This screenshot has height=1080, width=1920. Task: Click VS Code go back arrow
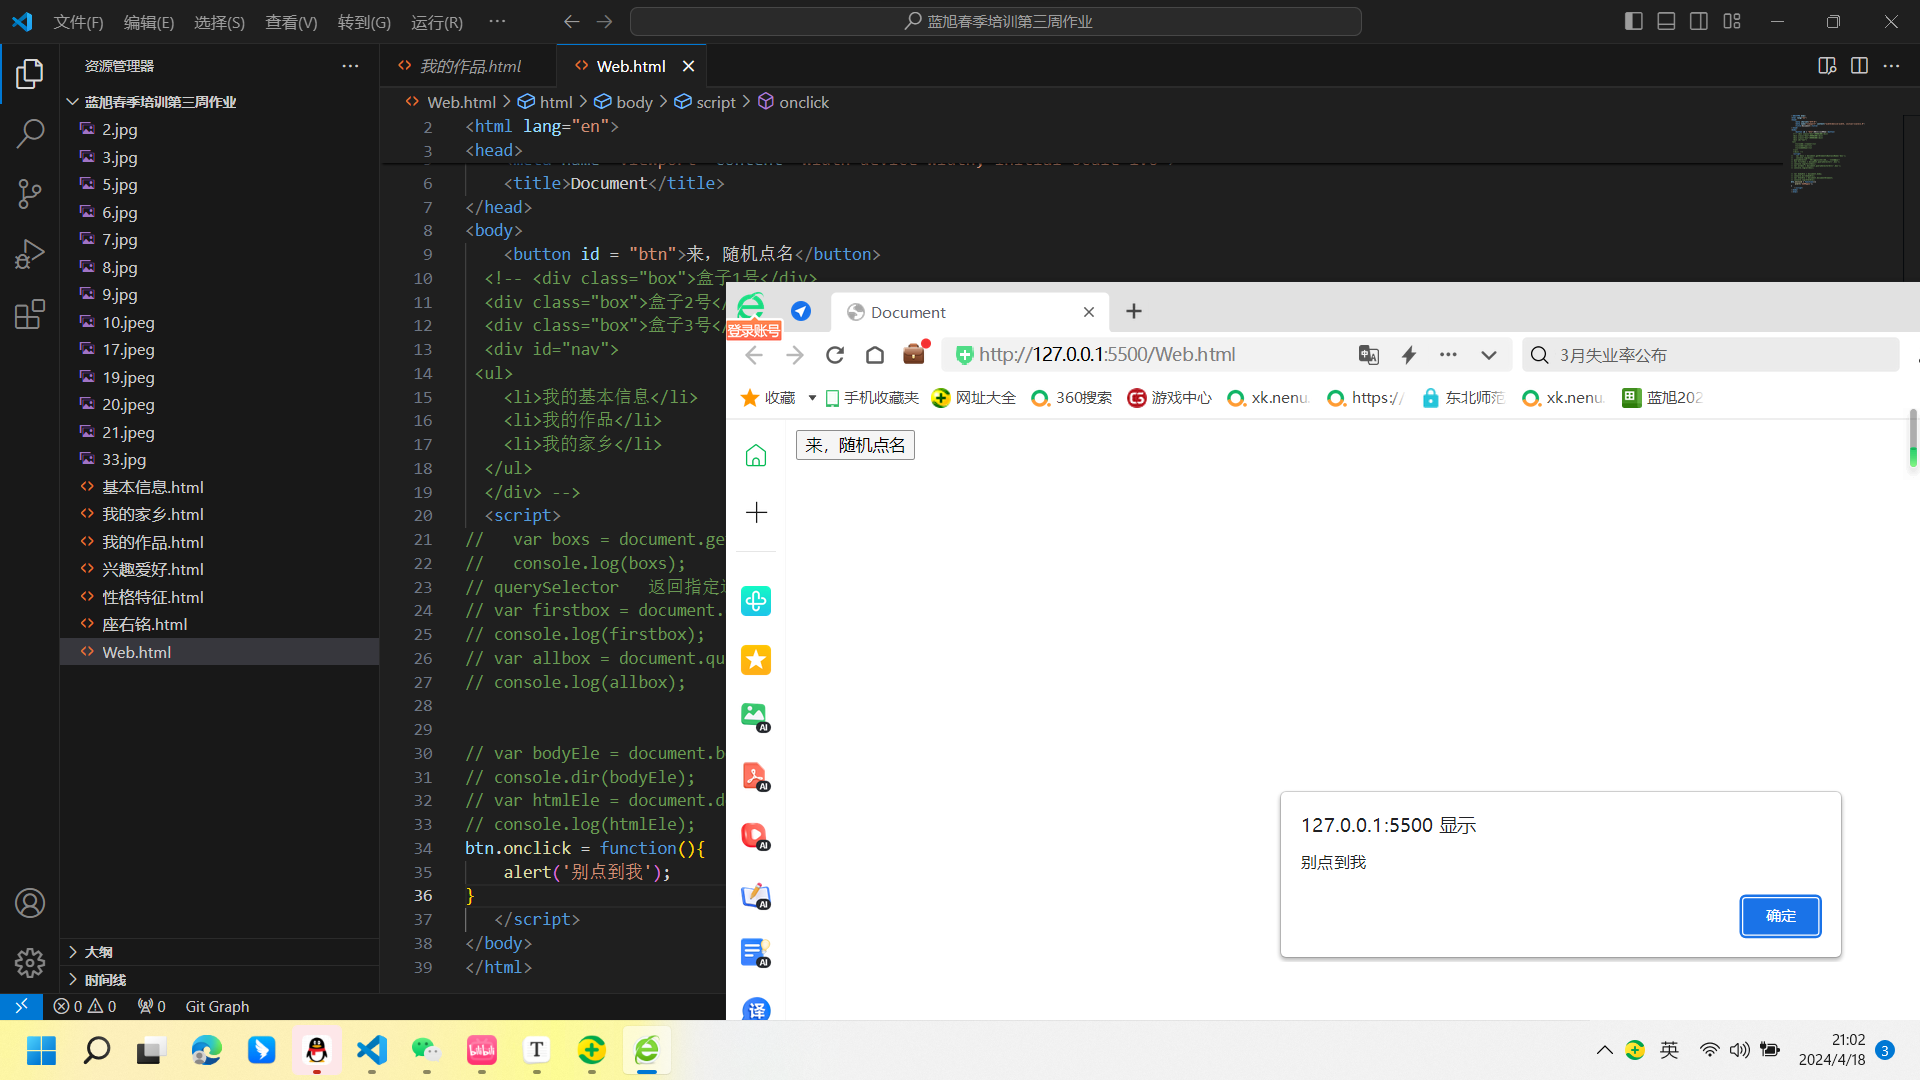tap(571, 21)
